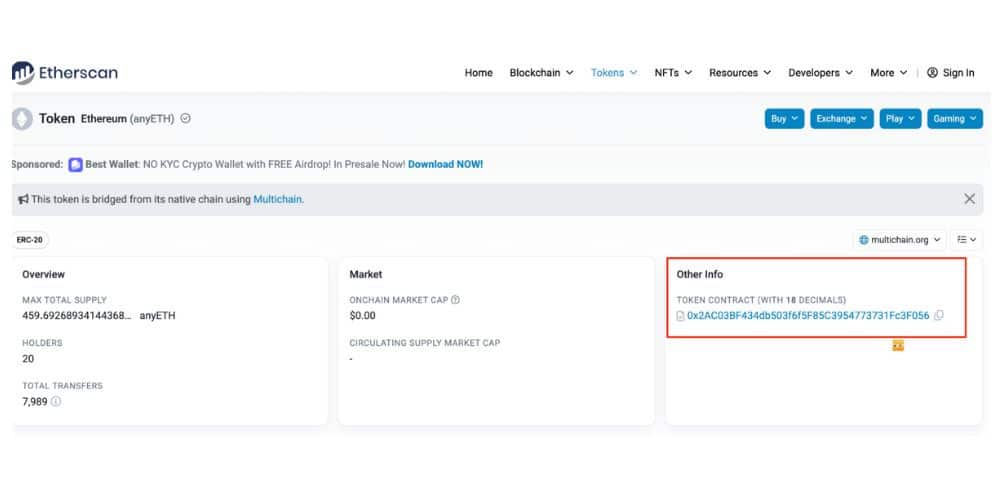Copy the token contract address
Viewport: 1000px width, 500px height.
tap(939, 316)
